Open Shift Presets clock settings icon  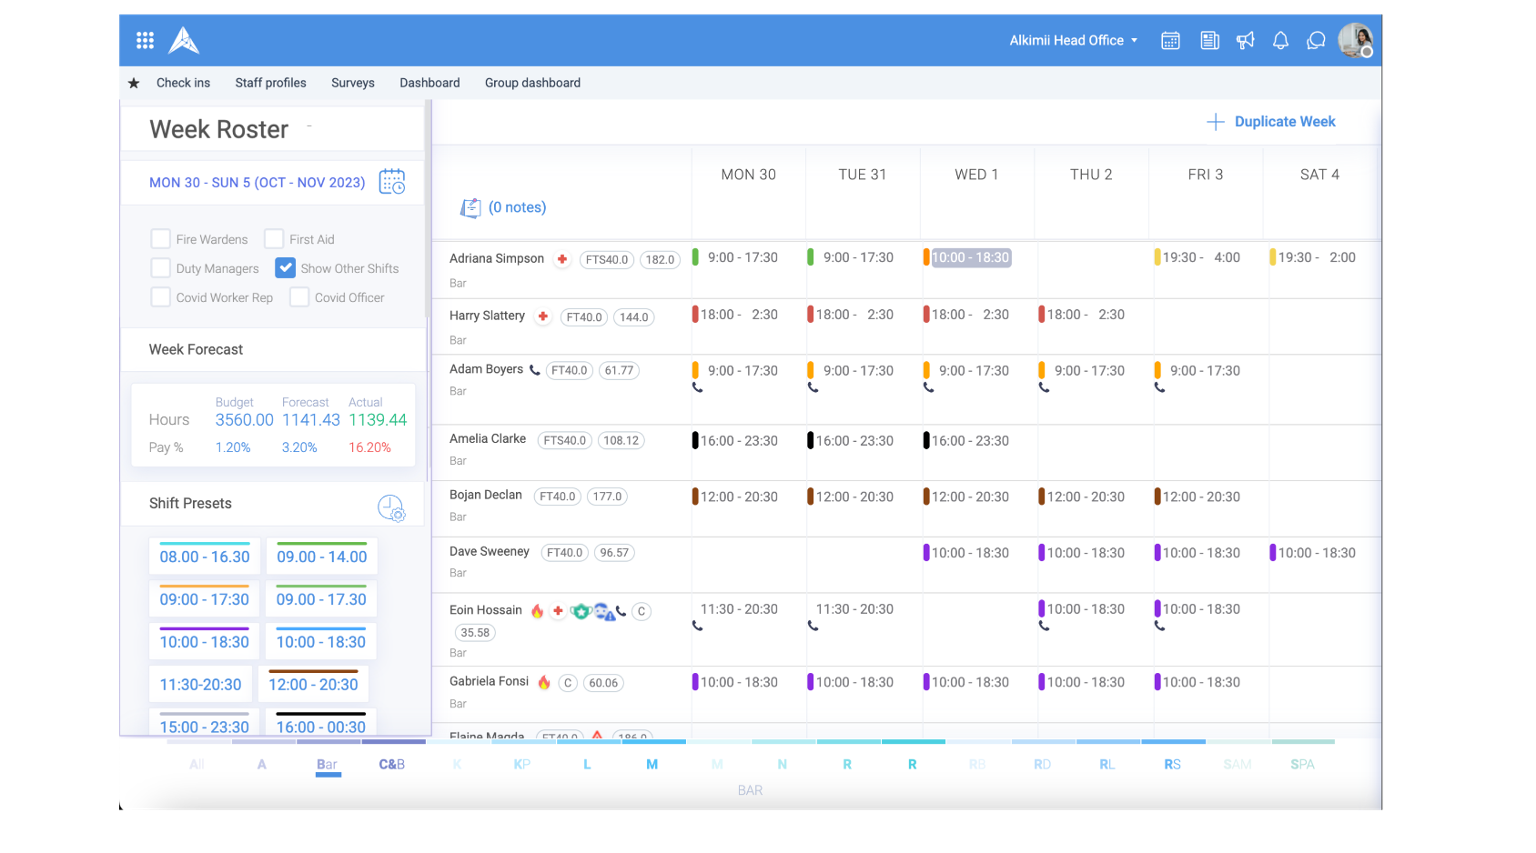coord(391,508)
